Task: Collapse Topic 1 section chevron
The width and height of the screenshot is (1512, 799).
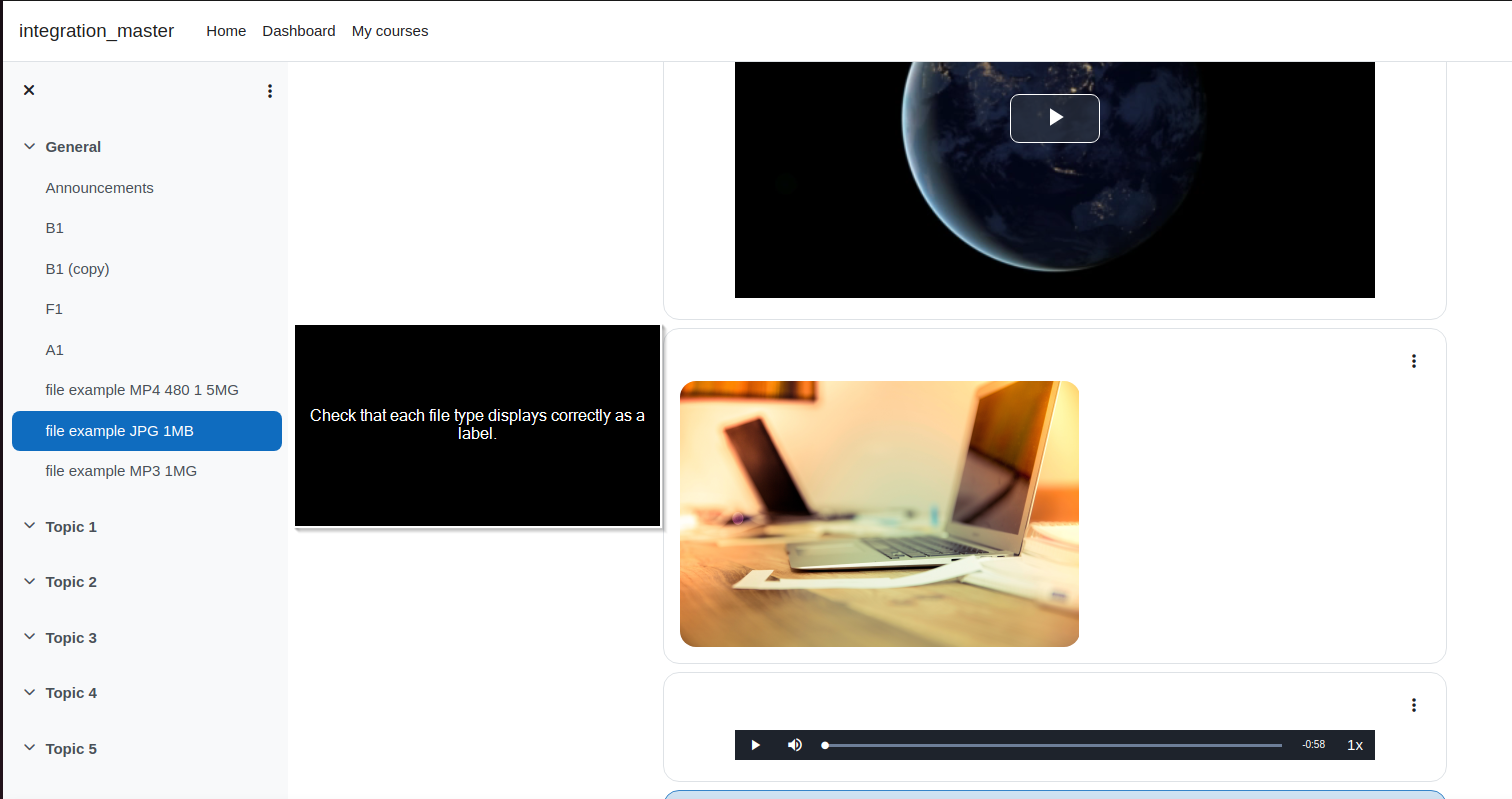Action: [29, 527]
